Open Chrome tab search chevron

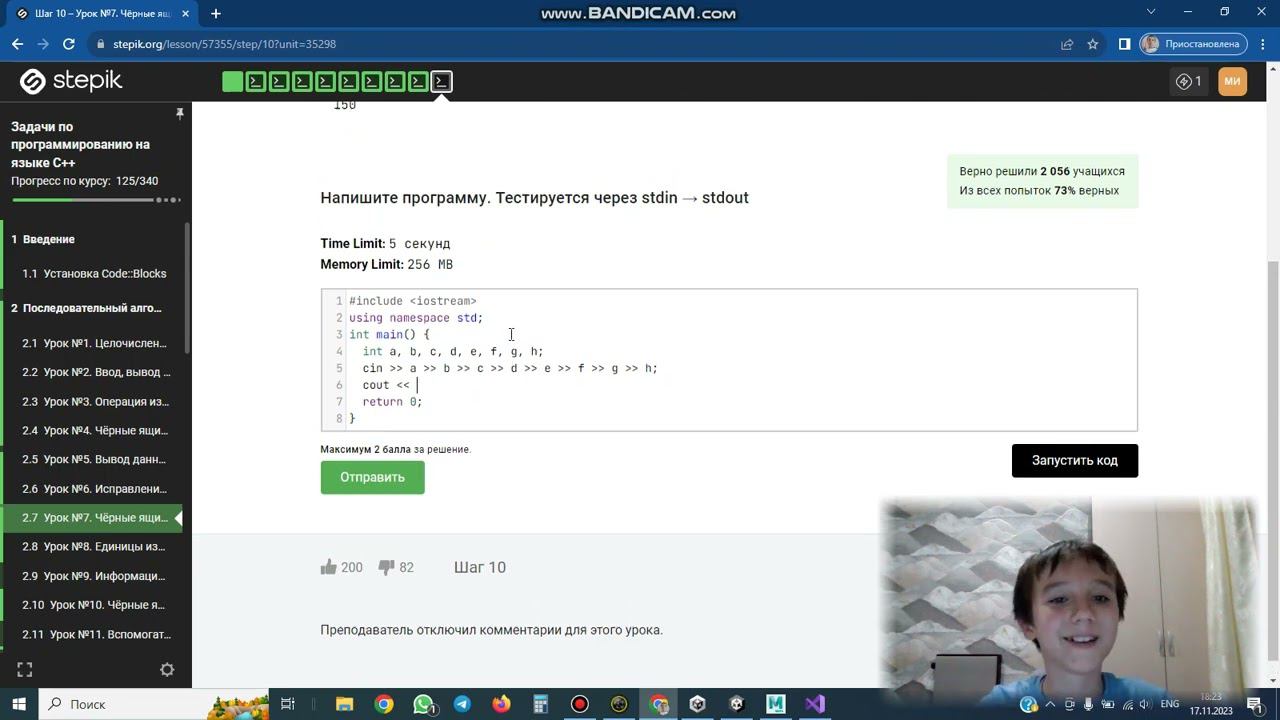[1151, 12]
